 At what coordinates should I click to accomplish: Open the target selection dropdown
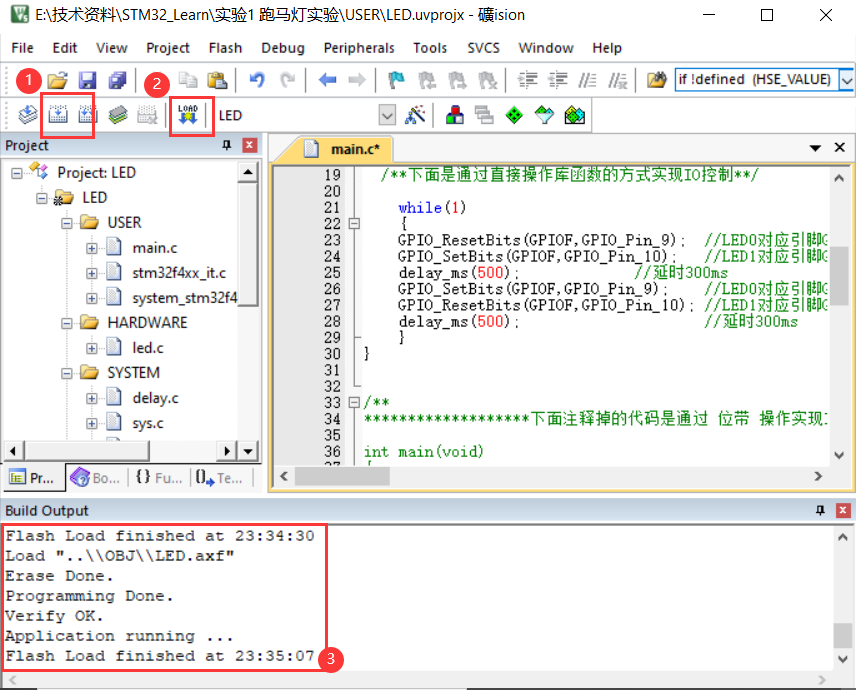[x=387, y=115]
